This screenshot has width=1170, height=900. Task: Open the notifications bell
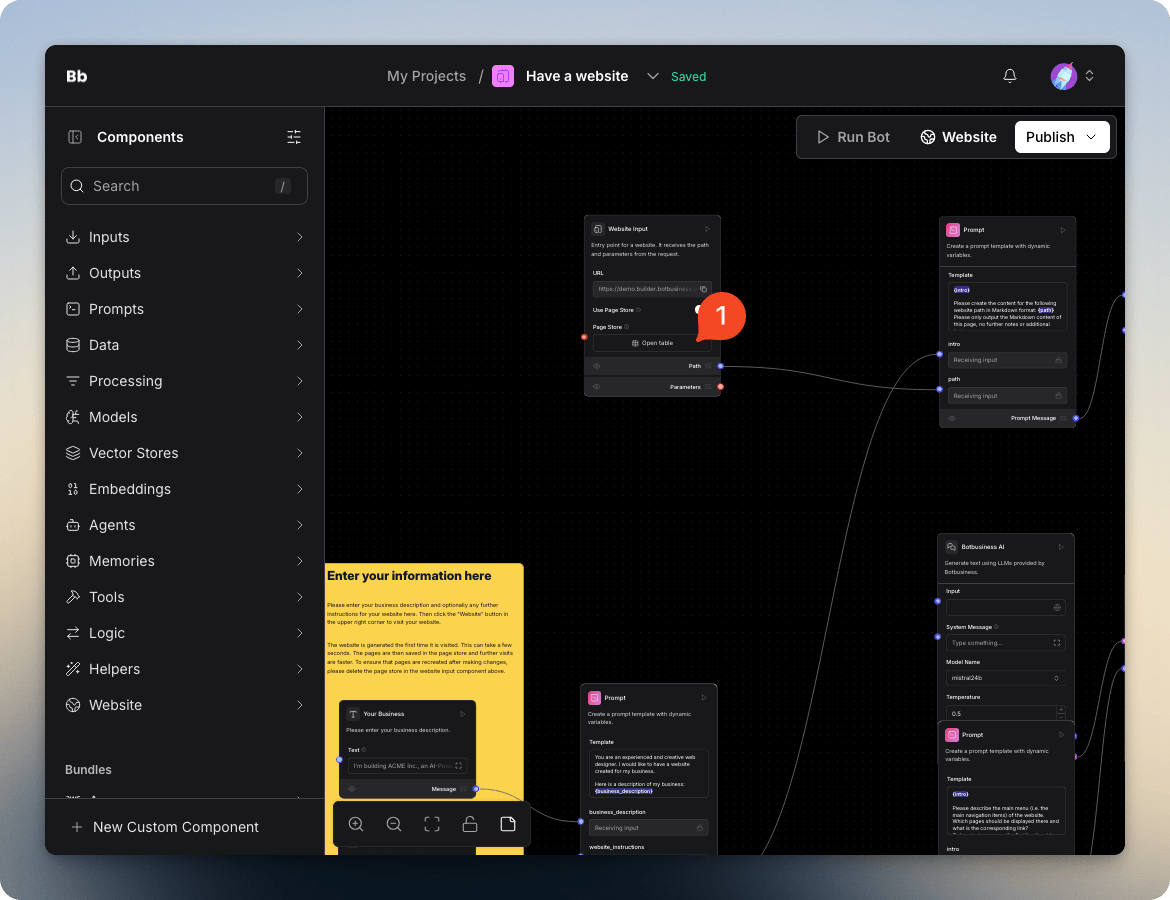point(1010,76)
